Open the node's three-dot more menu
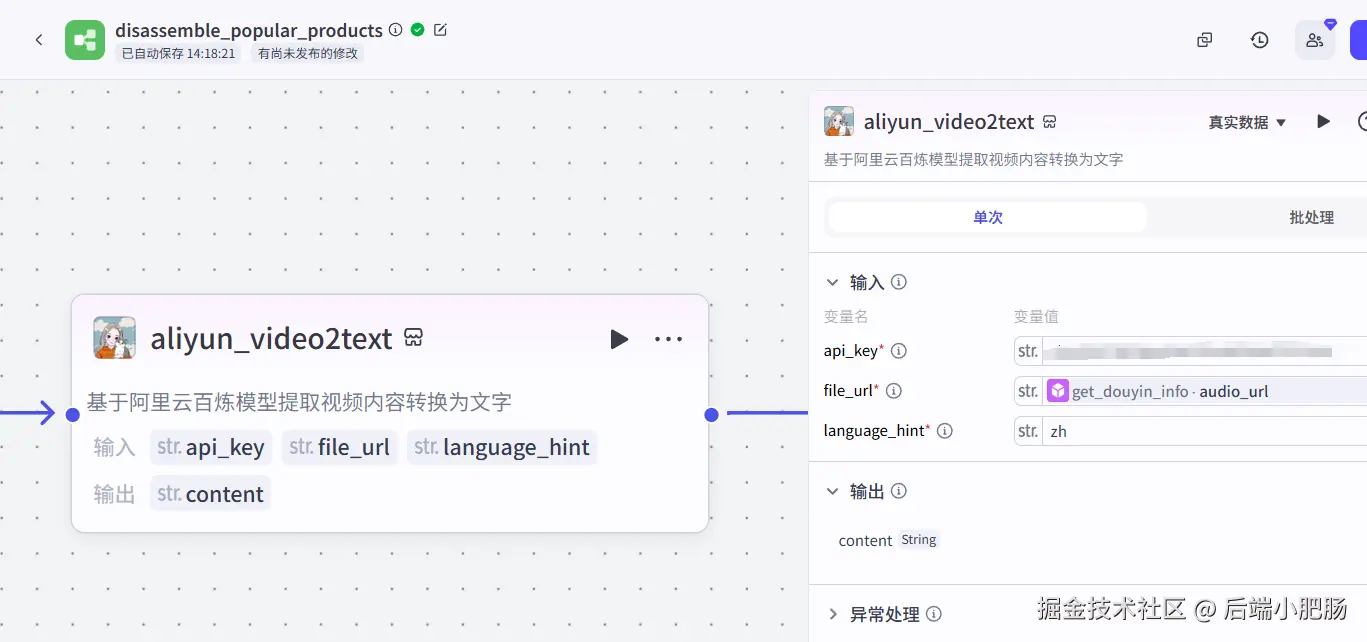Viewport: 1367px width, 642px height. tap(668, 339)
